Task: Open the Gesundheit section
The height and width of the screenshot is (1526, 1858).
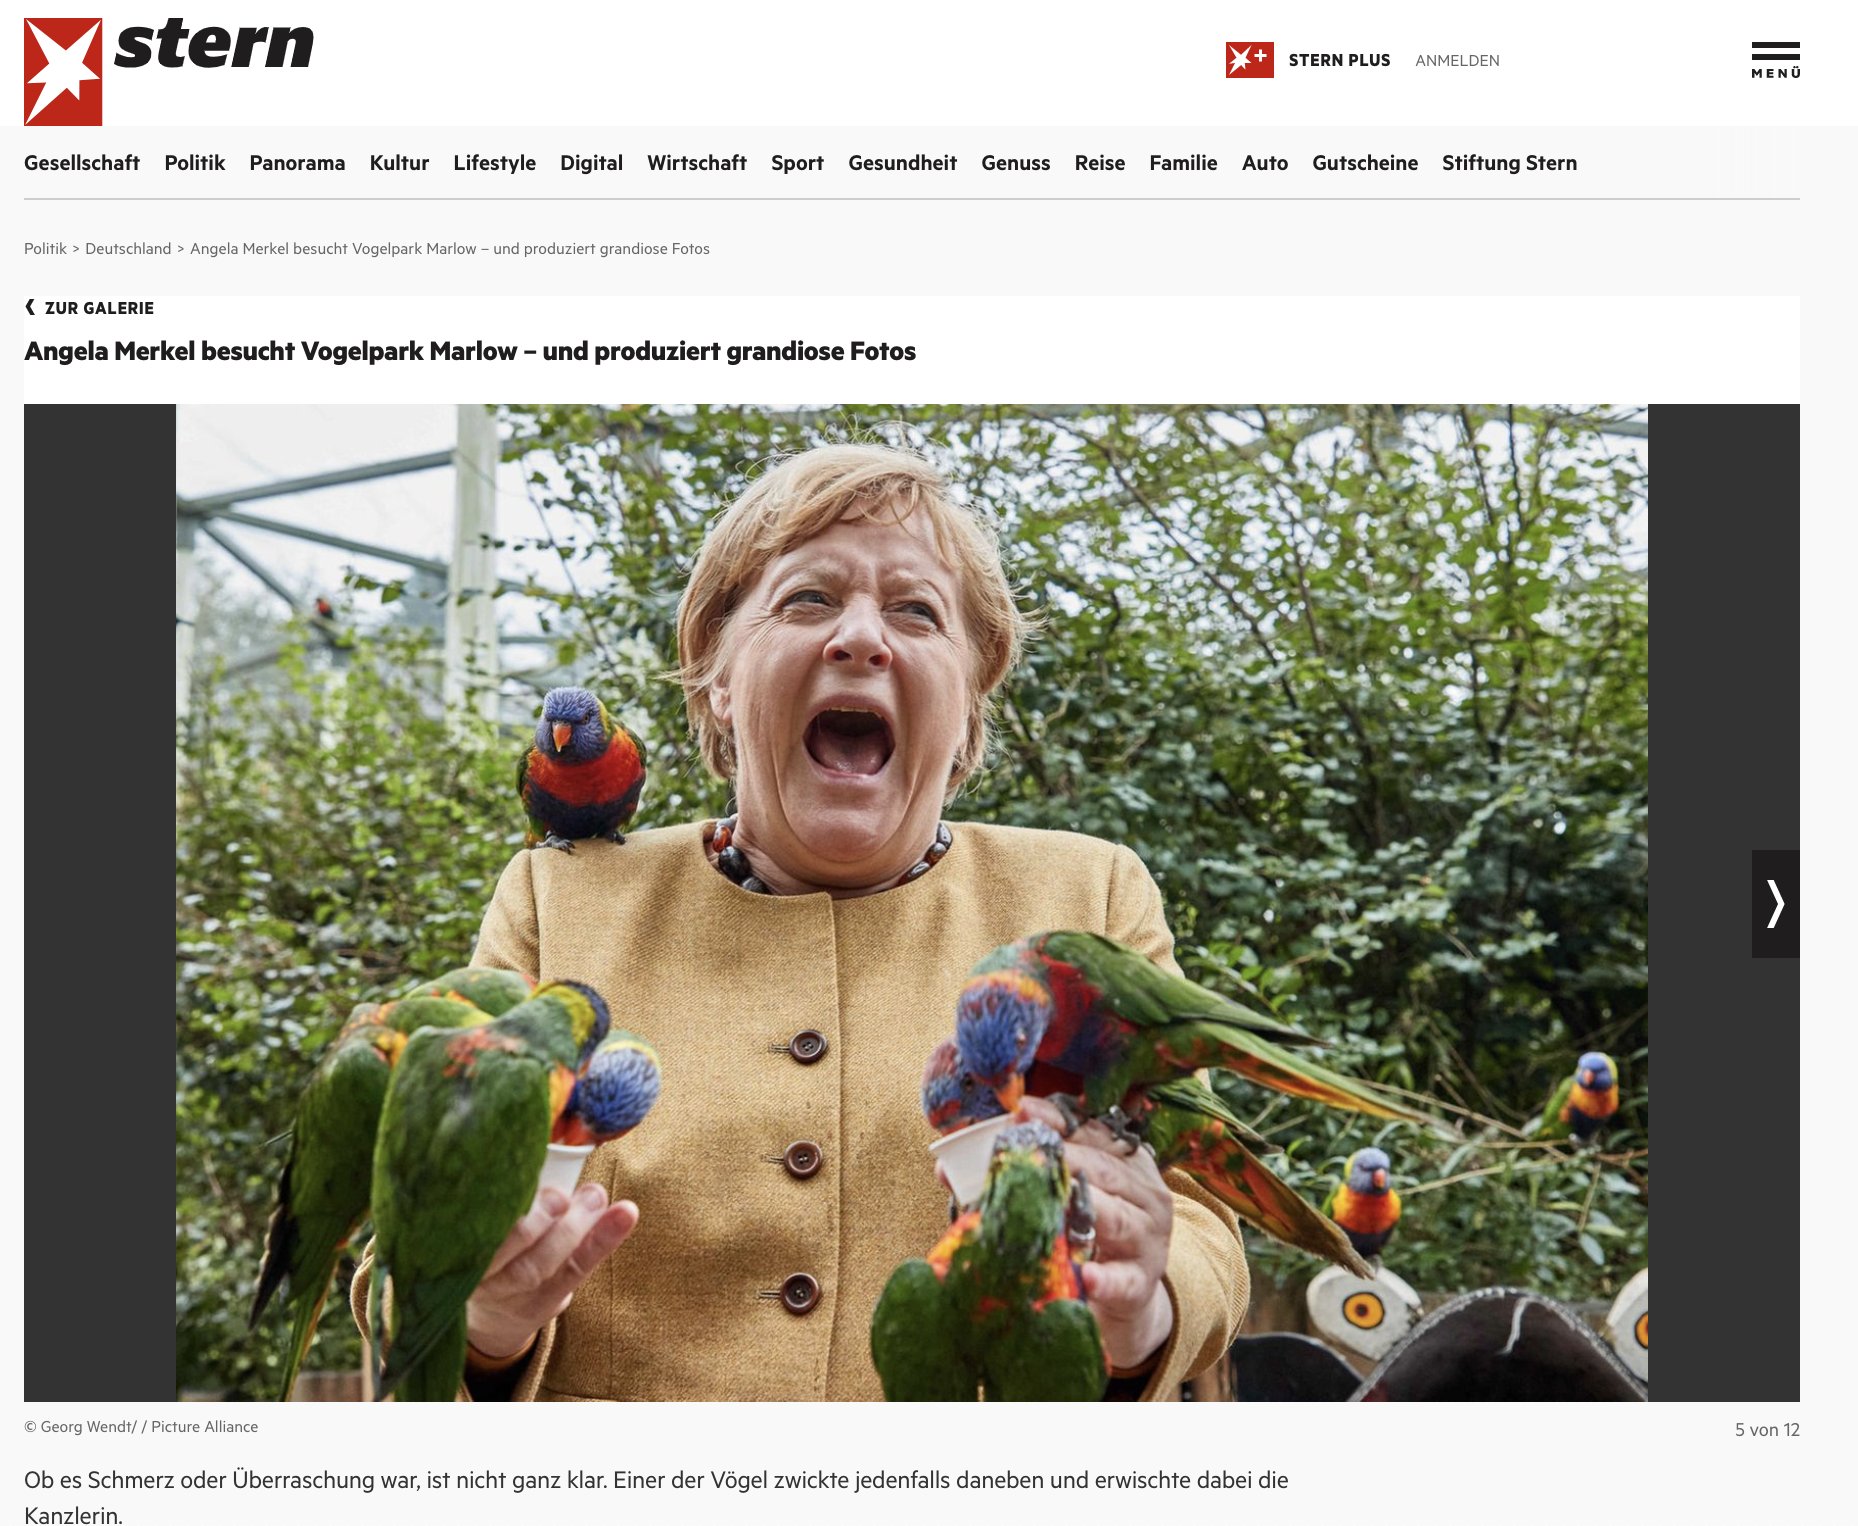Action: [902, 163]
